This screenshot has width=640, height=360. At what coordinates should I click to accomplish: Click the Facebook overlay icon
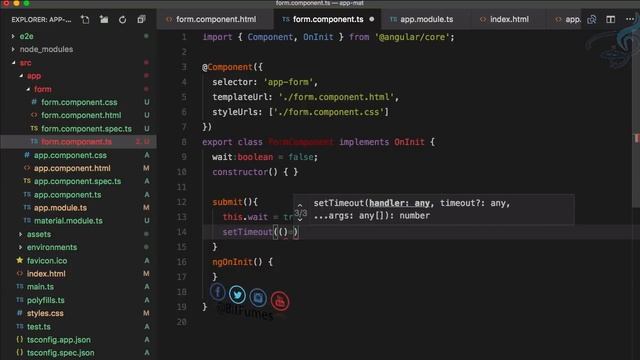tap(218, 292)
